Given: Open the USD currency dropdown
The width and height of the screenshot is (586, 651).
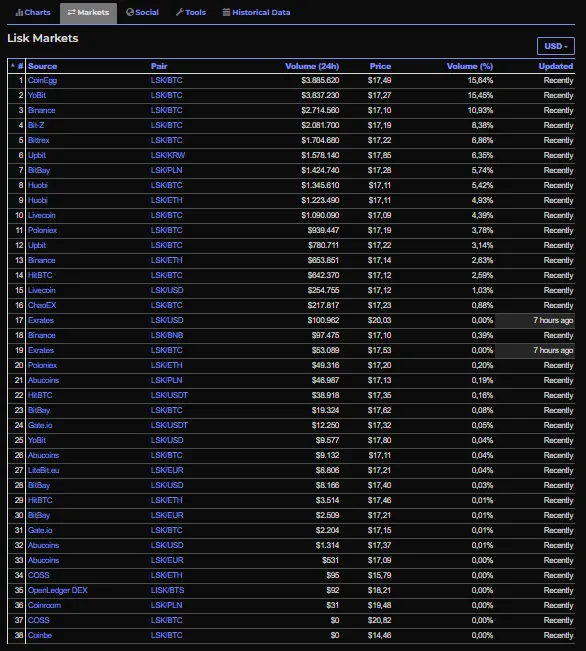Looking at the screenshot, I should click(x=556, y=46).
